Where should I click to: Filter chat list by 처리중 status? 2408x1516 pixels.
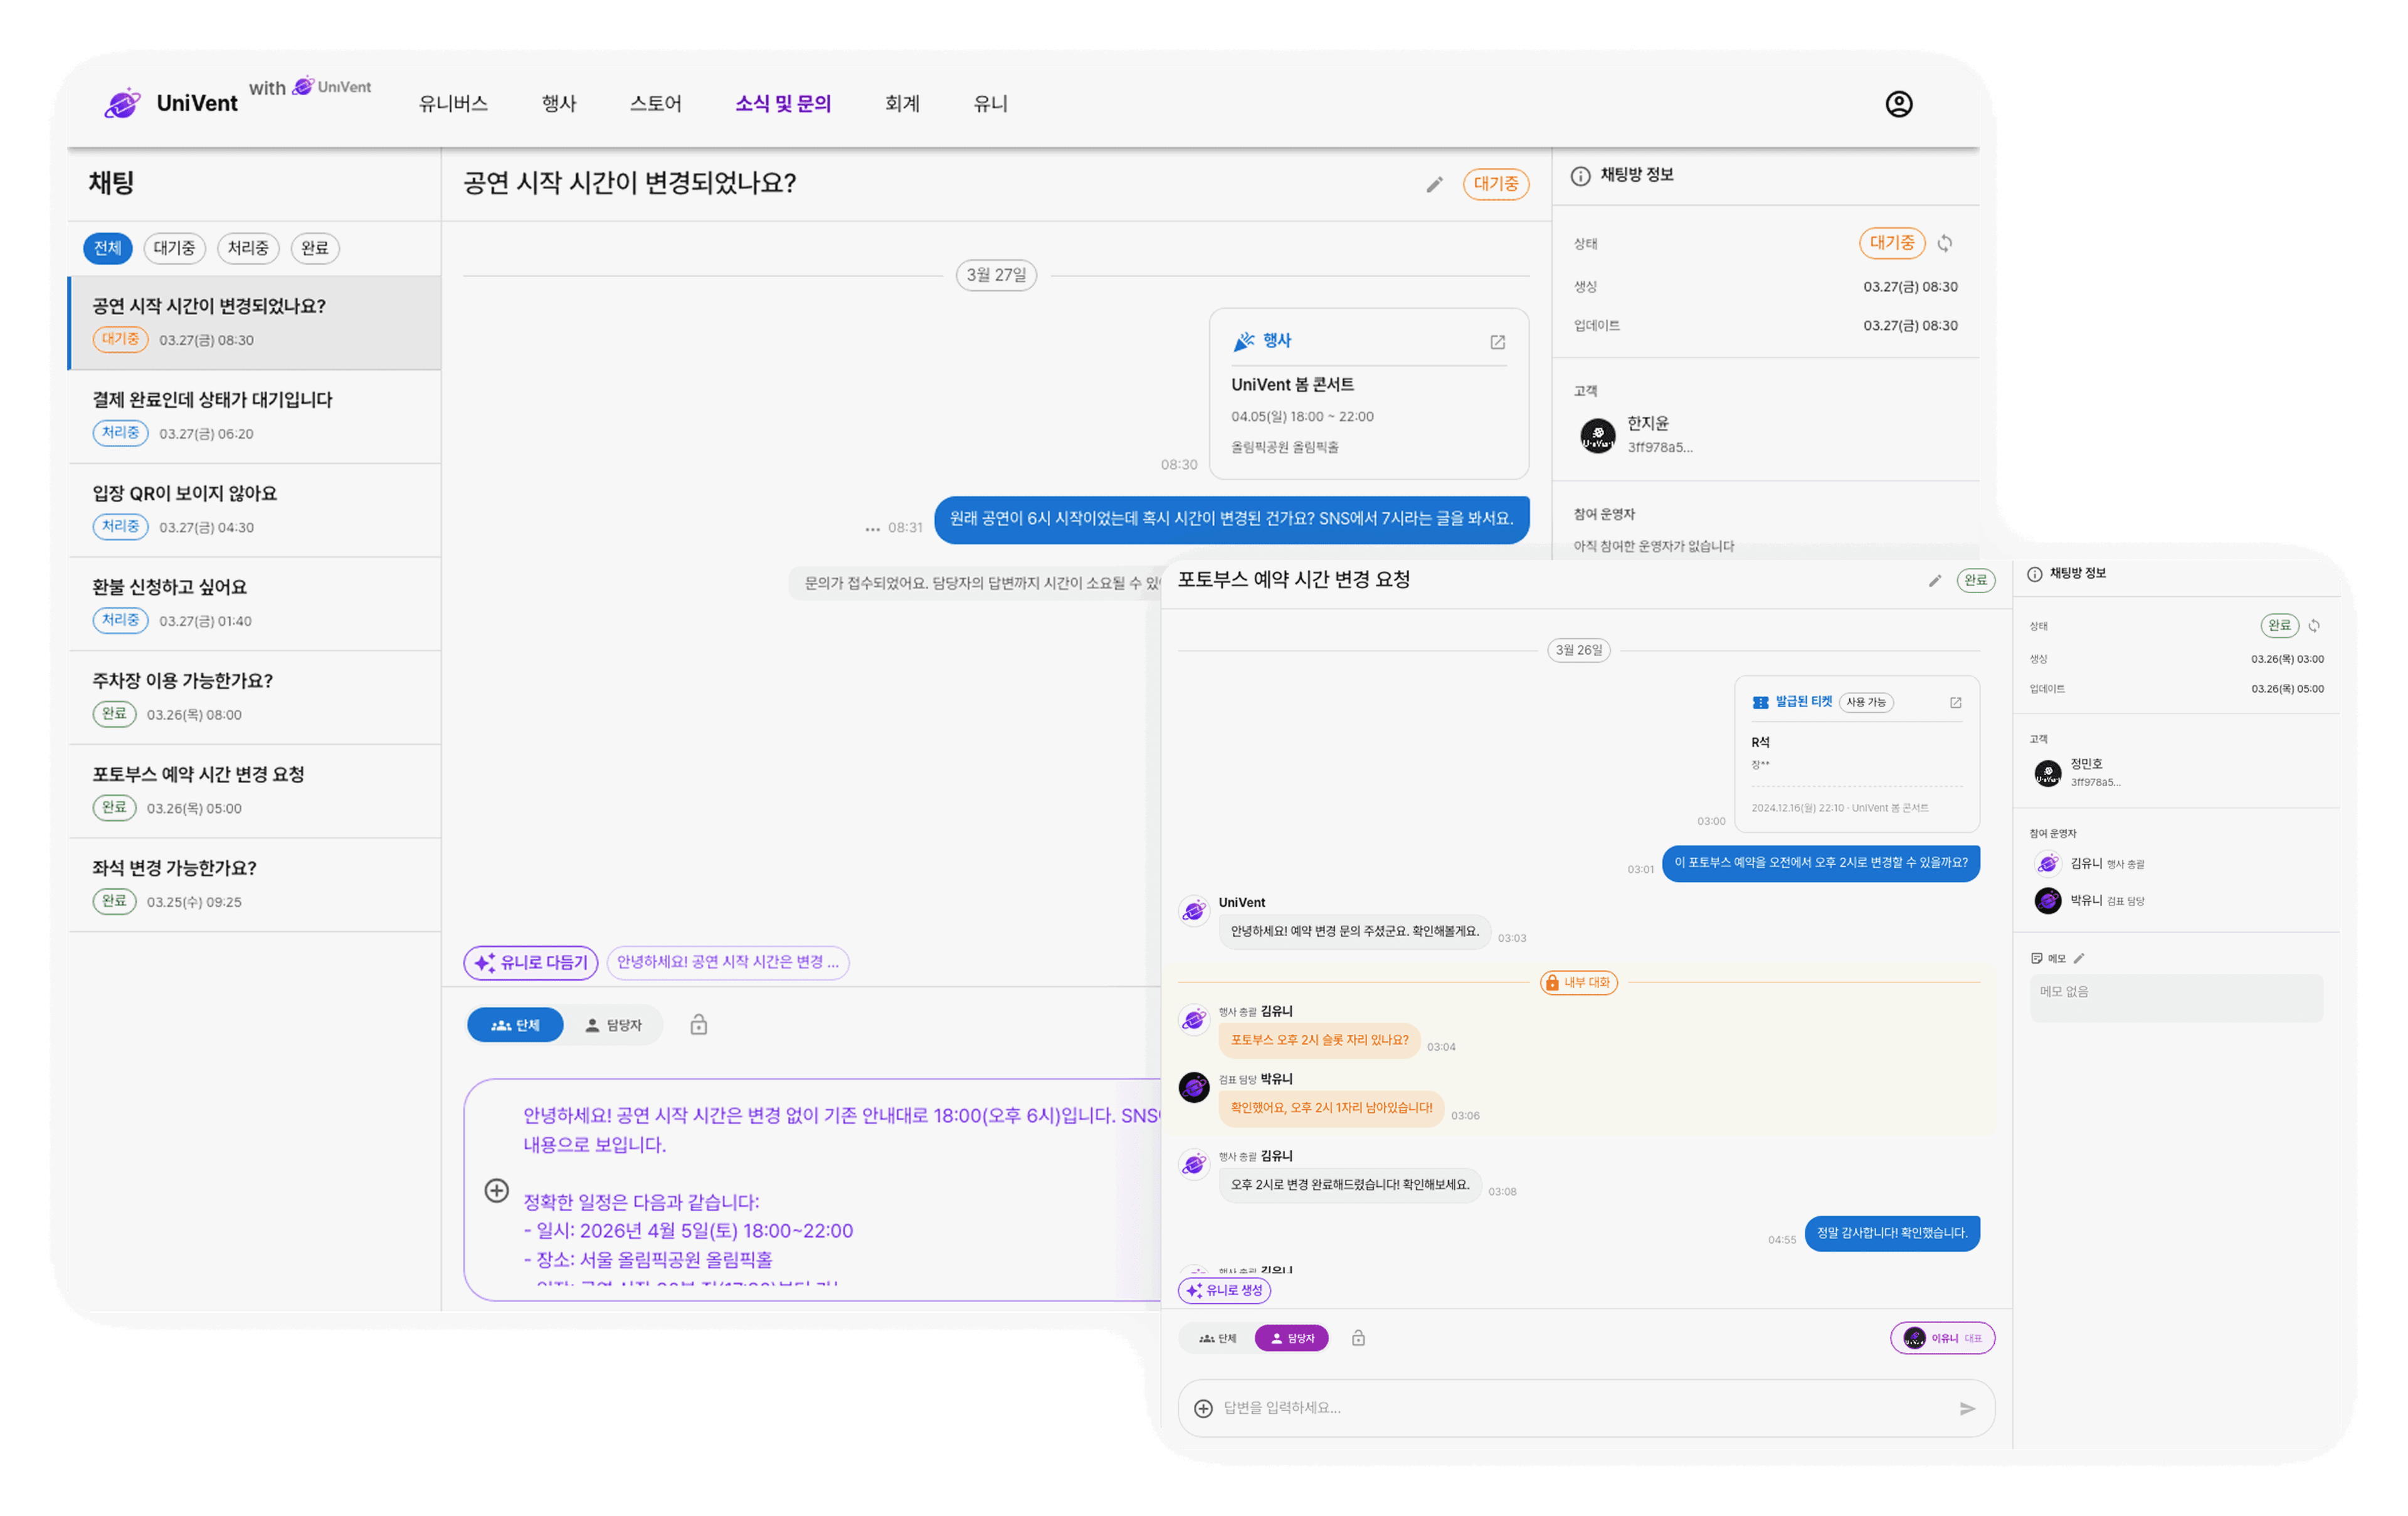click(247, 248)
